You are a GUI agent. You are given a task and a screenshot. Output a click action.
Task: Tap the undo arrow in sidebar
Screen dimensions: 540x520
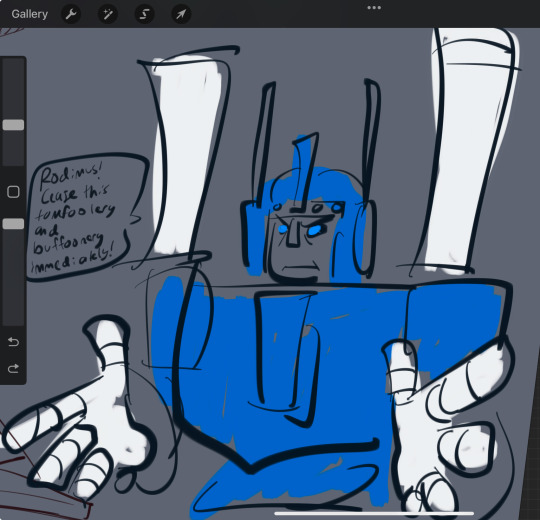point(13,342)
